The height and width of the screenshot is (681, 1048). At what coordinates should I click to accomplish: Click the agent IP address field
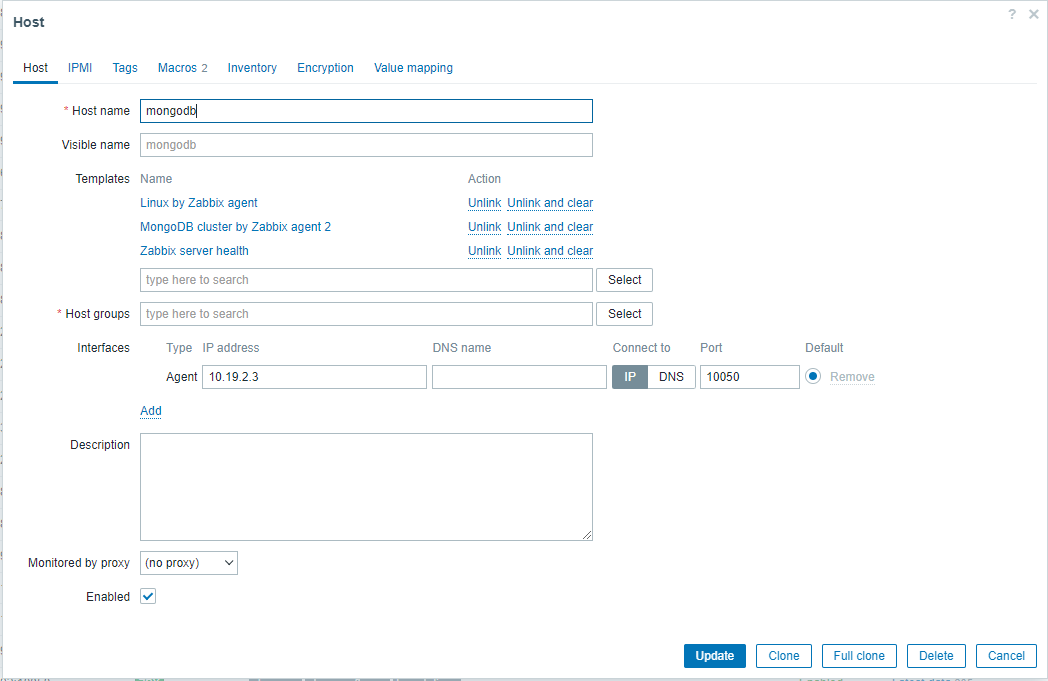[x=314, y=377]
